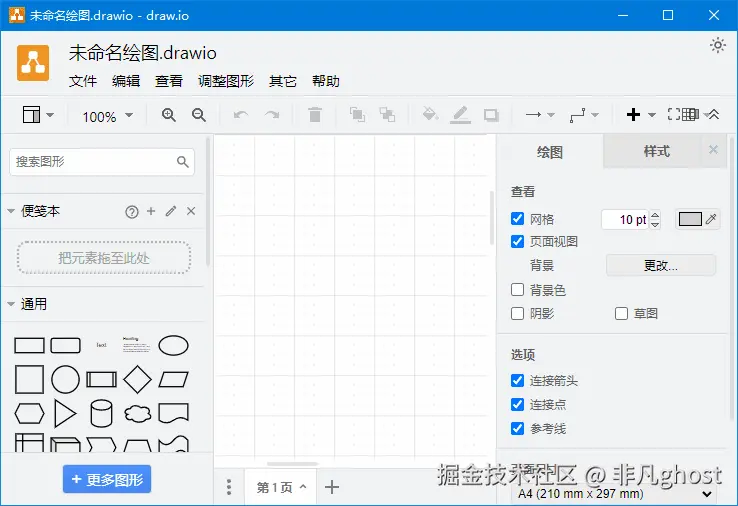Open the 文件 menu
This screenshot has height=506, width=738.
point(83,81)
